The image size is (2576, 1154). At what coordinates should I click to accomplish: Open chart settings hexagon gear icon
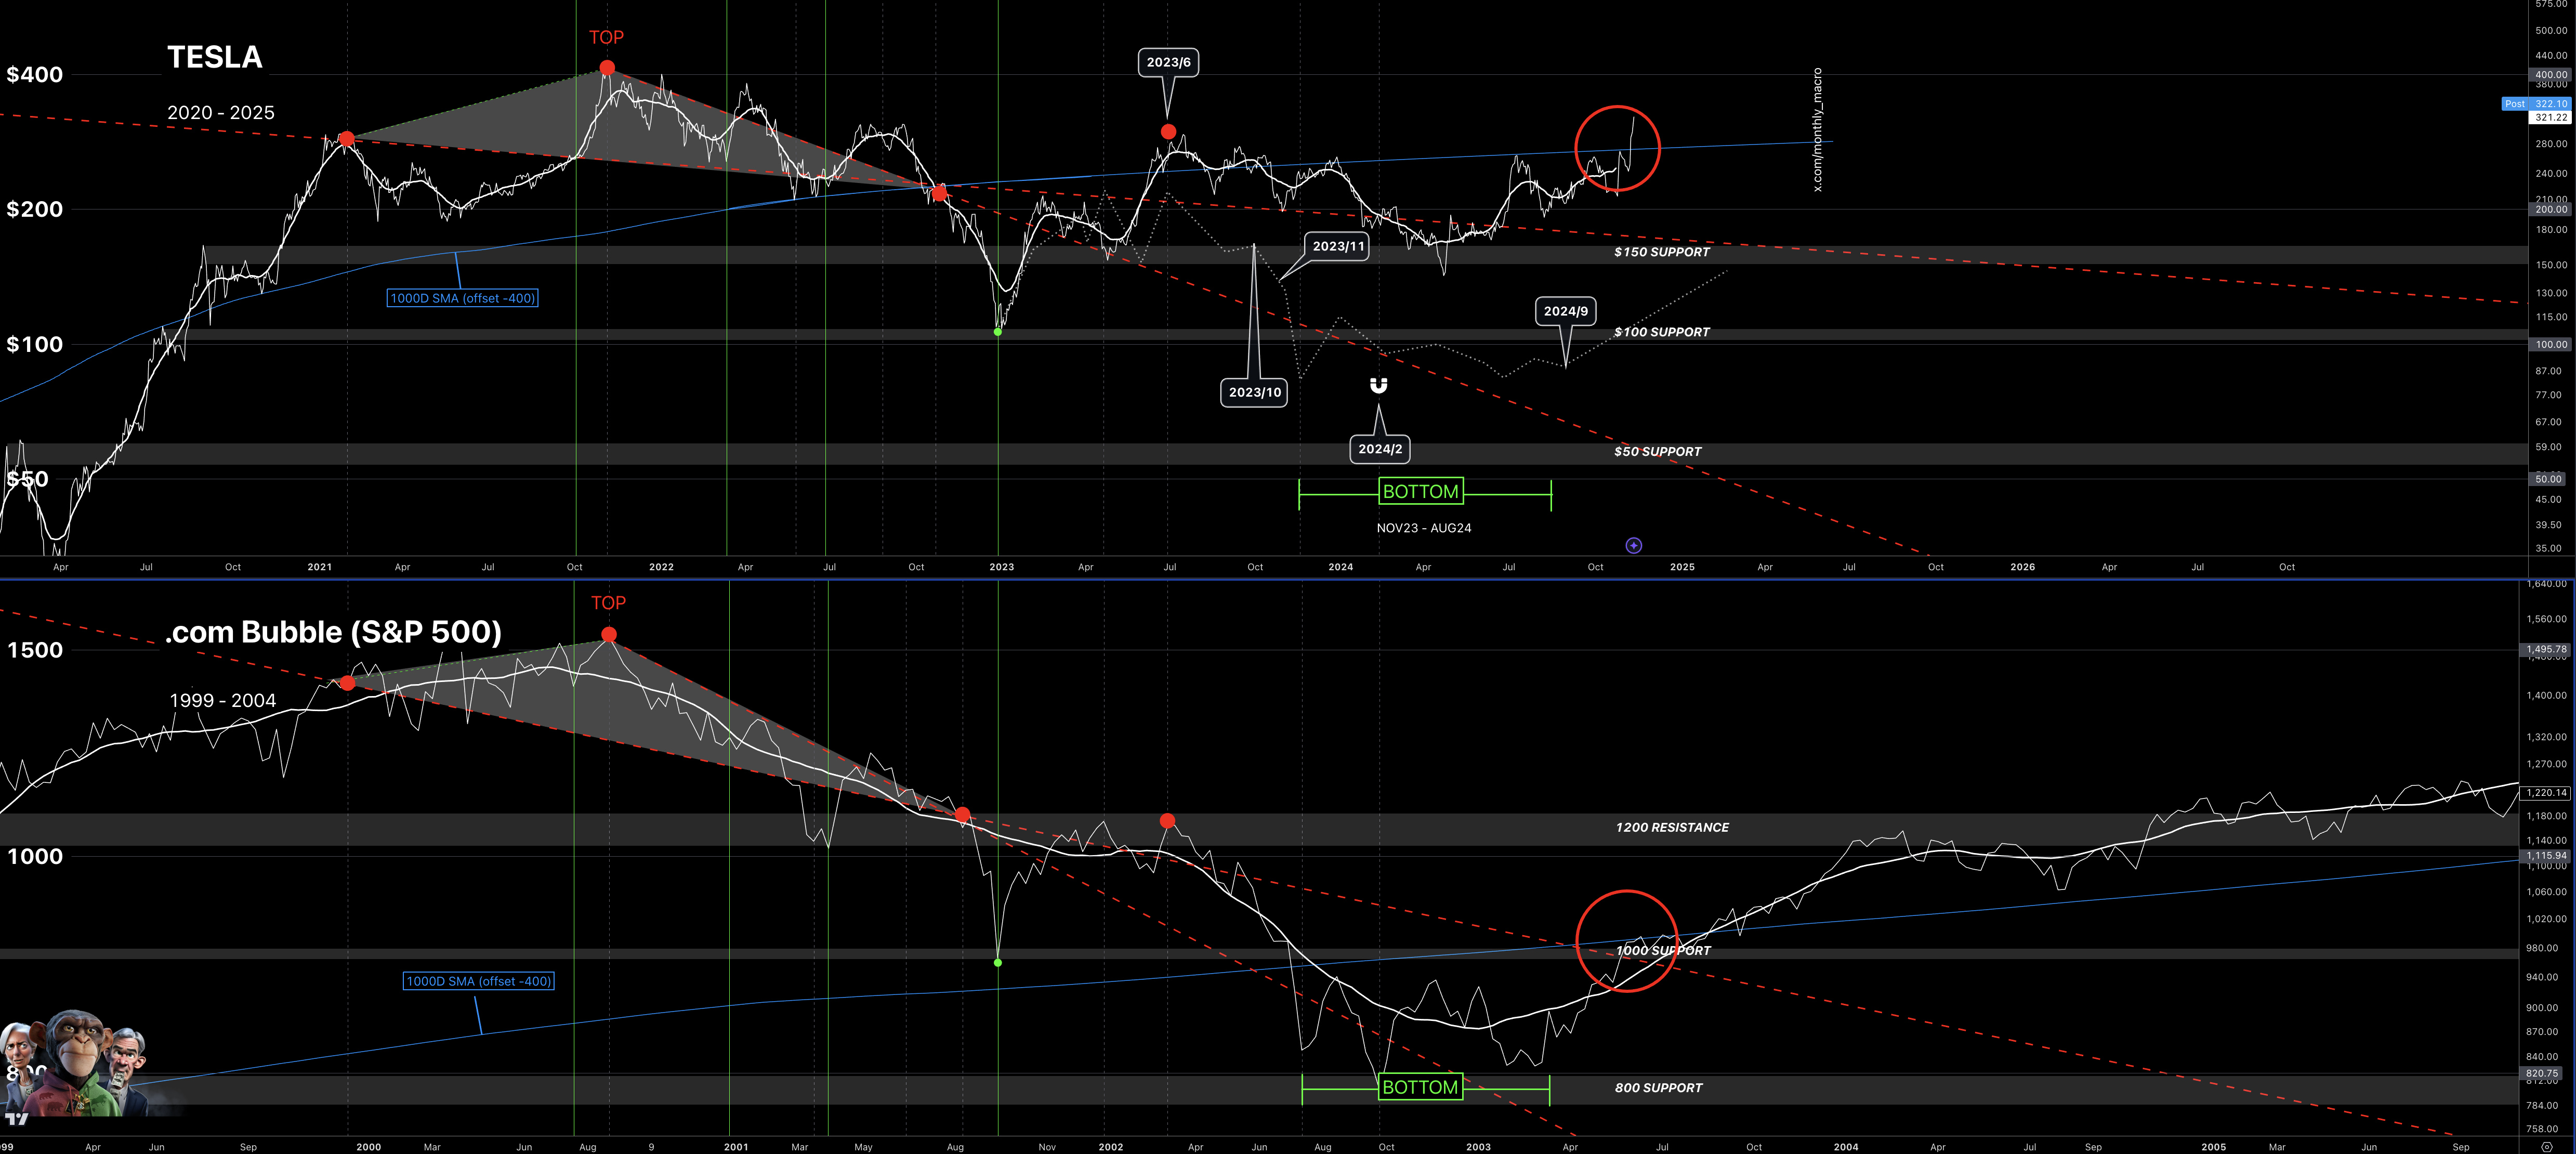point(2547,1146)
